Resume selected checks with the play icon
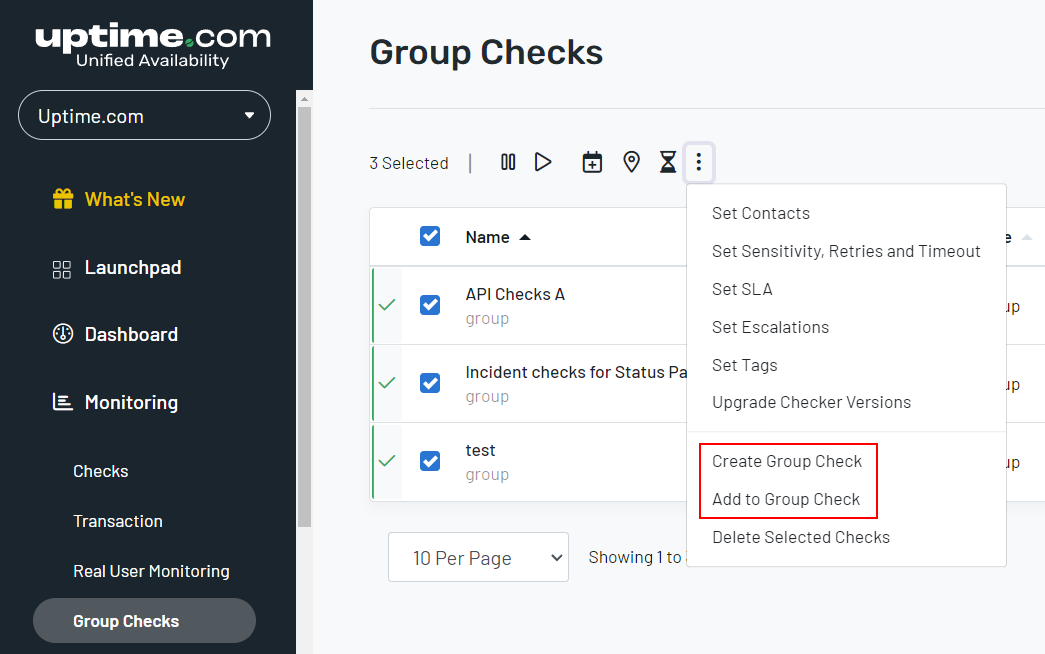 click(543, 161)
